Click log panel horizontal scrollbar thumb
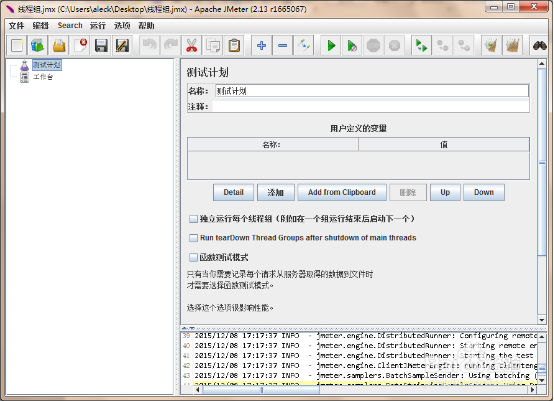This screenshot has height=401, width=554. tap(261, 390)
